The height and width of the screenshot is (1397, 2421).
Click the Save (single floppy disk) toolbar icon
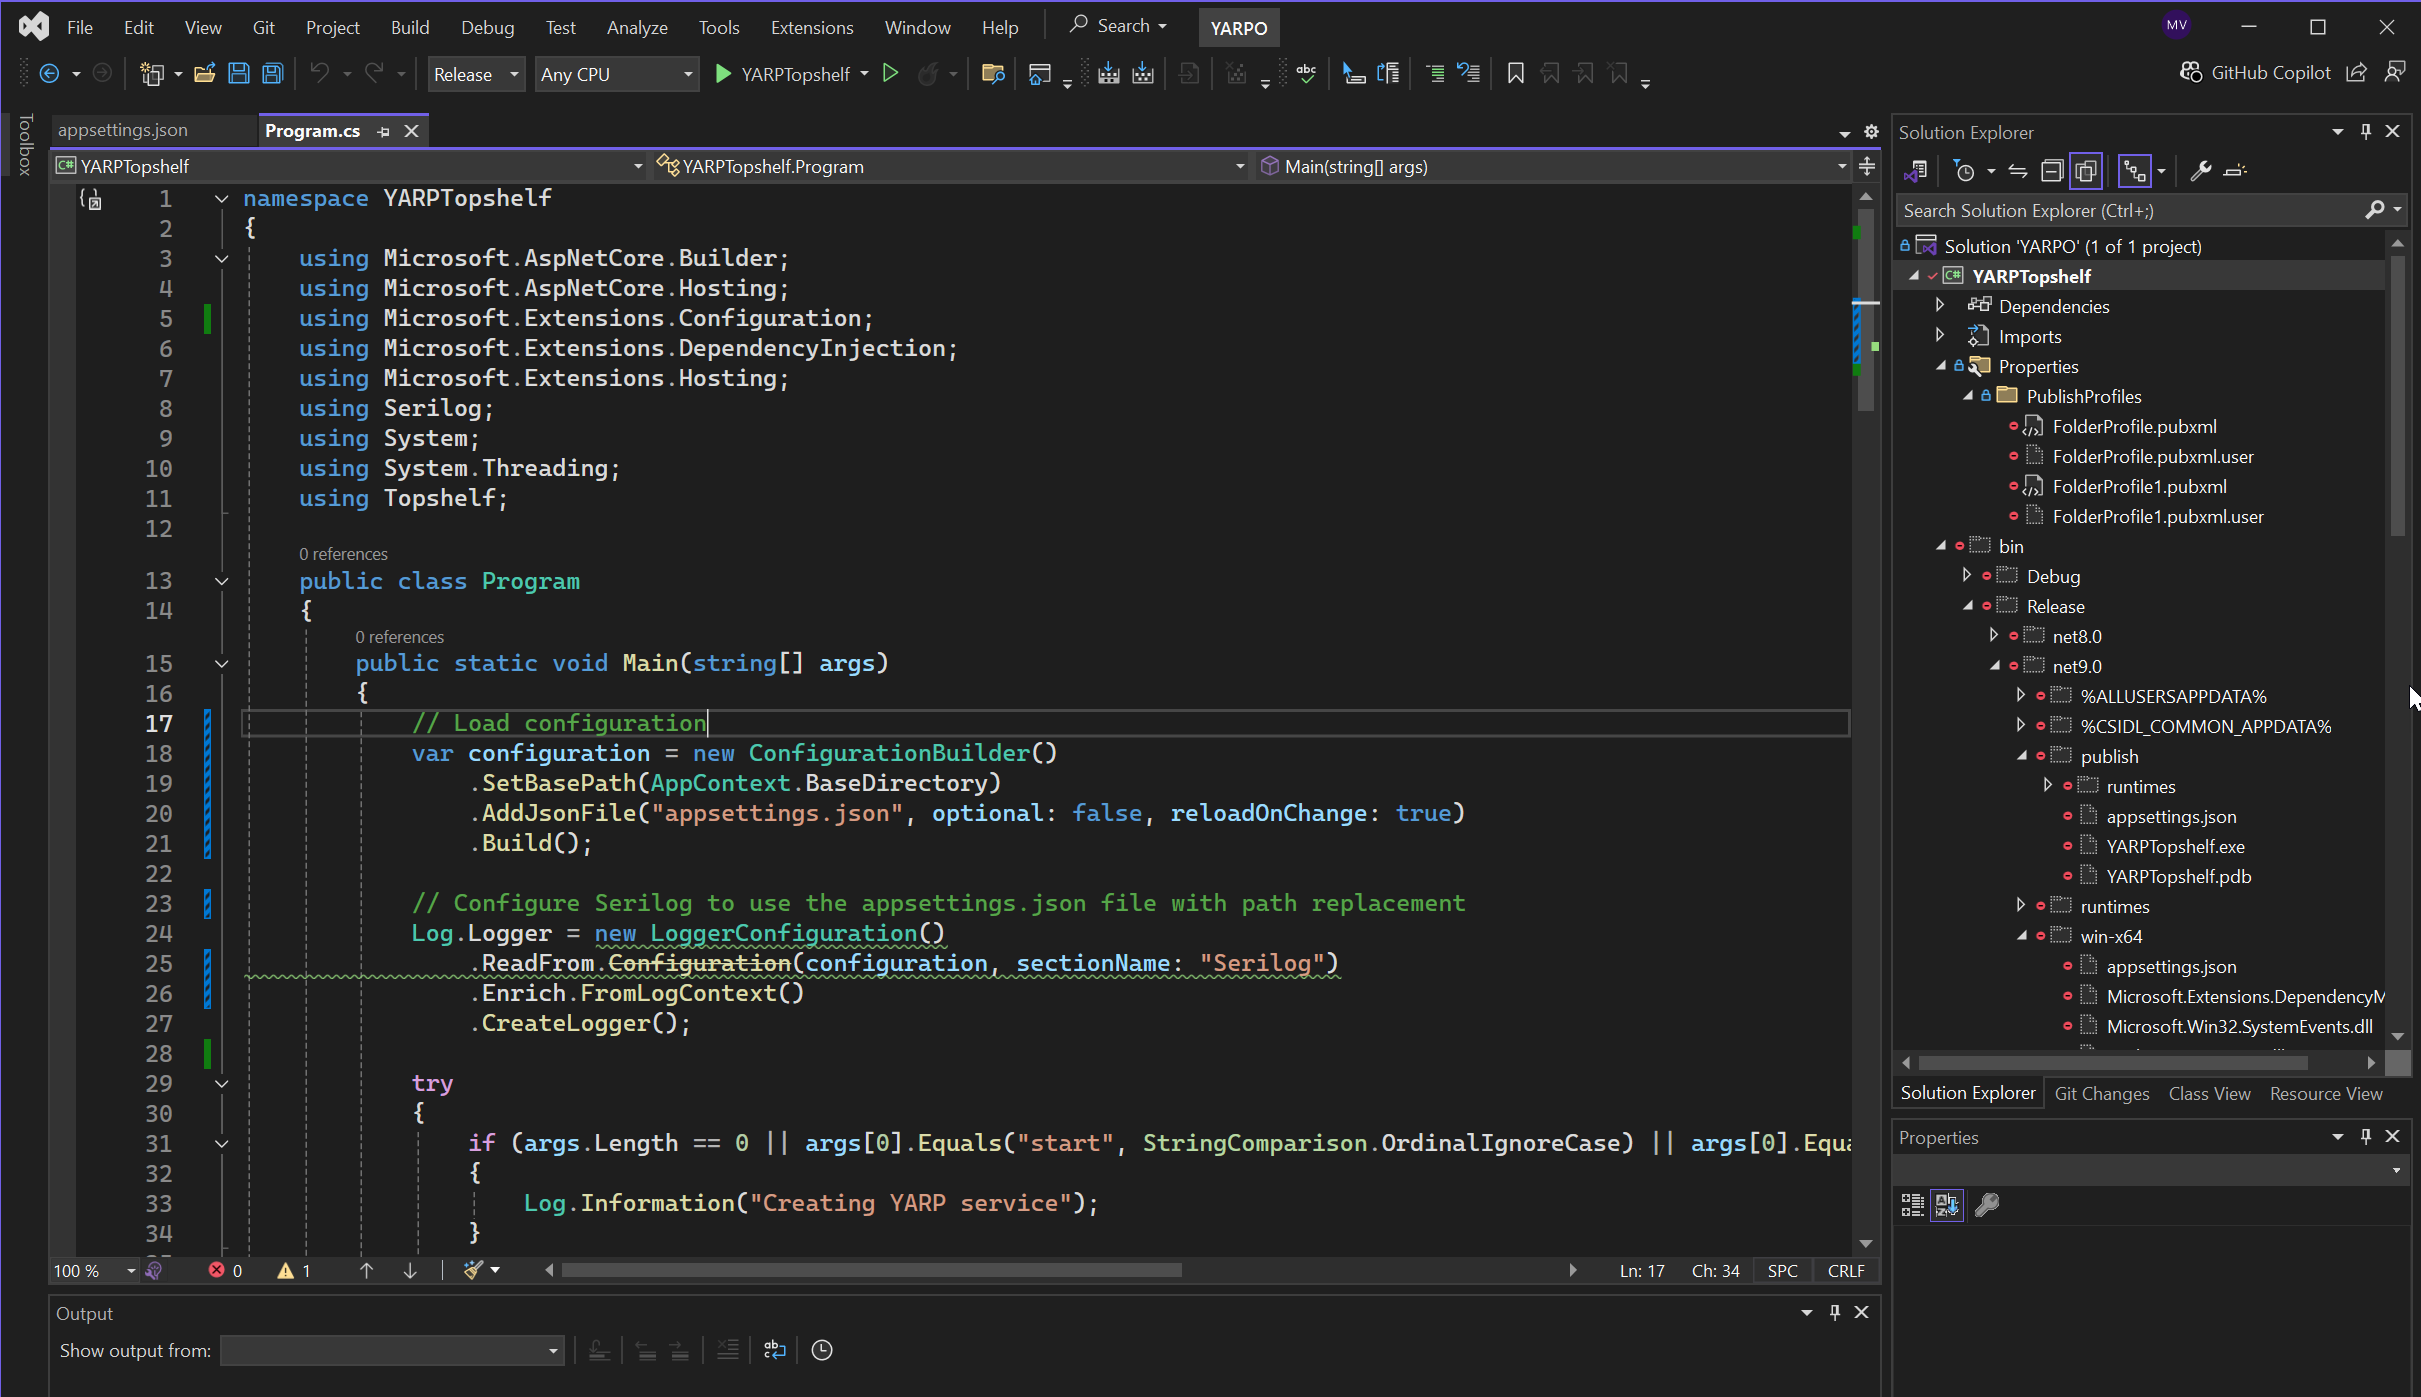pos(238,74)
